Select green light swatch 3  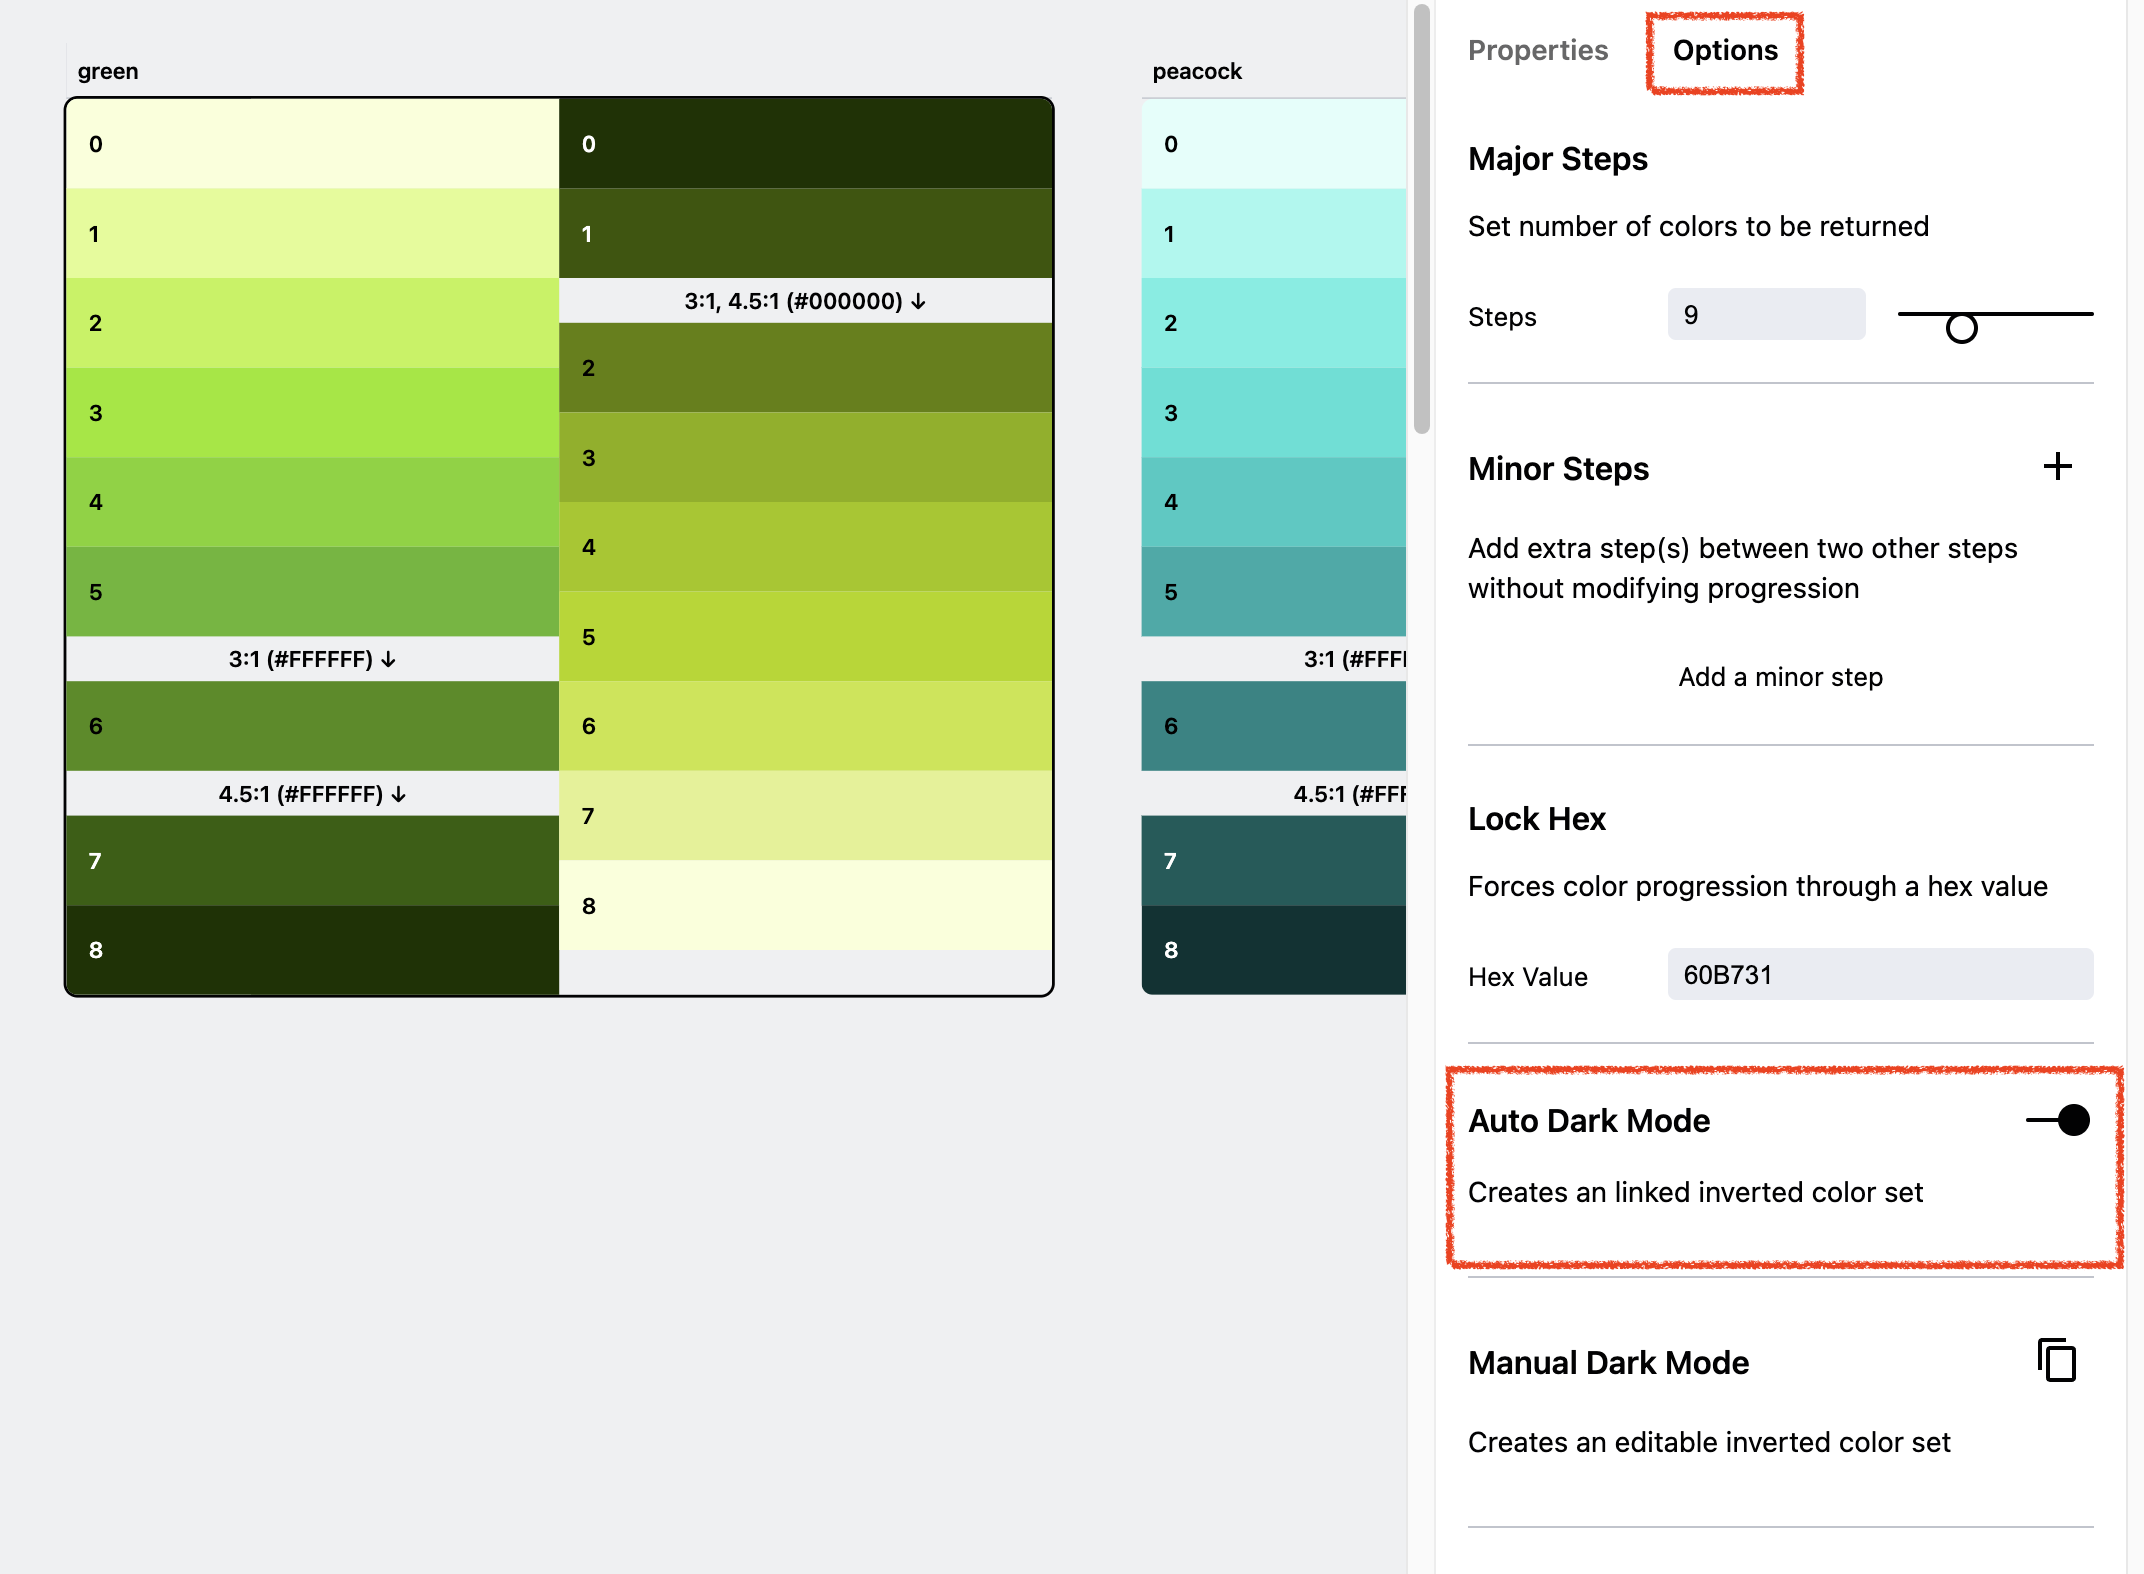pyautogui.click(x=312, y=413)
